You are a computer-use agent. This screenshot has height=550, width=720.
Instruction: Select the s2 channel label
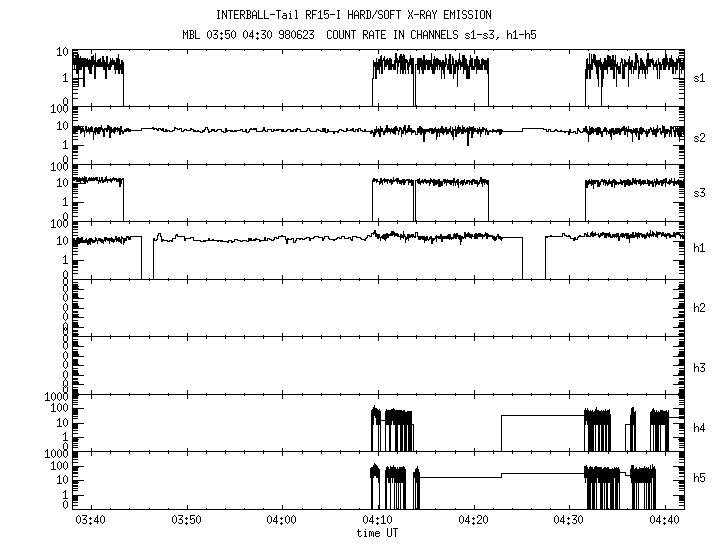(x=699, y=137)
